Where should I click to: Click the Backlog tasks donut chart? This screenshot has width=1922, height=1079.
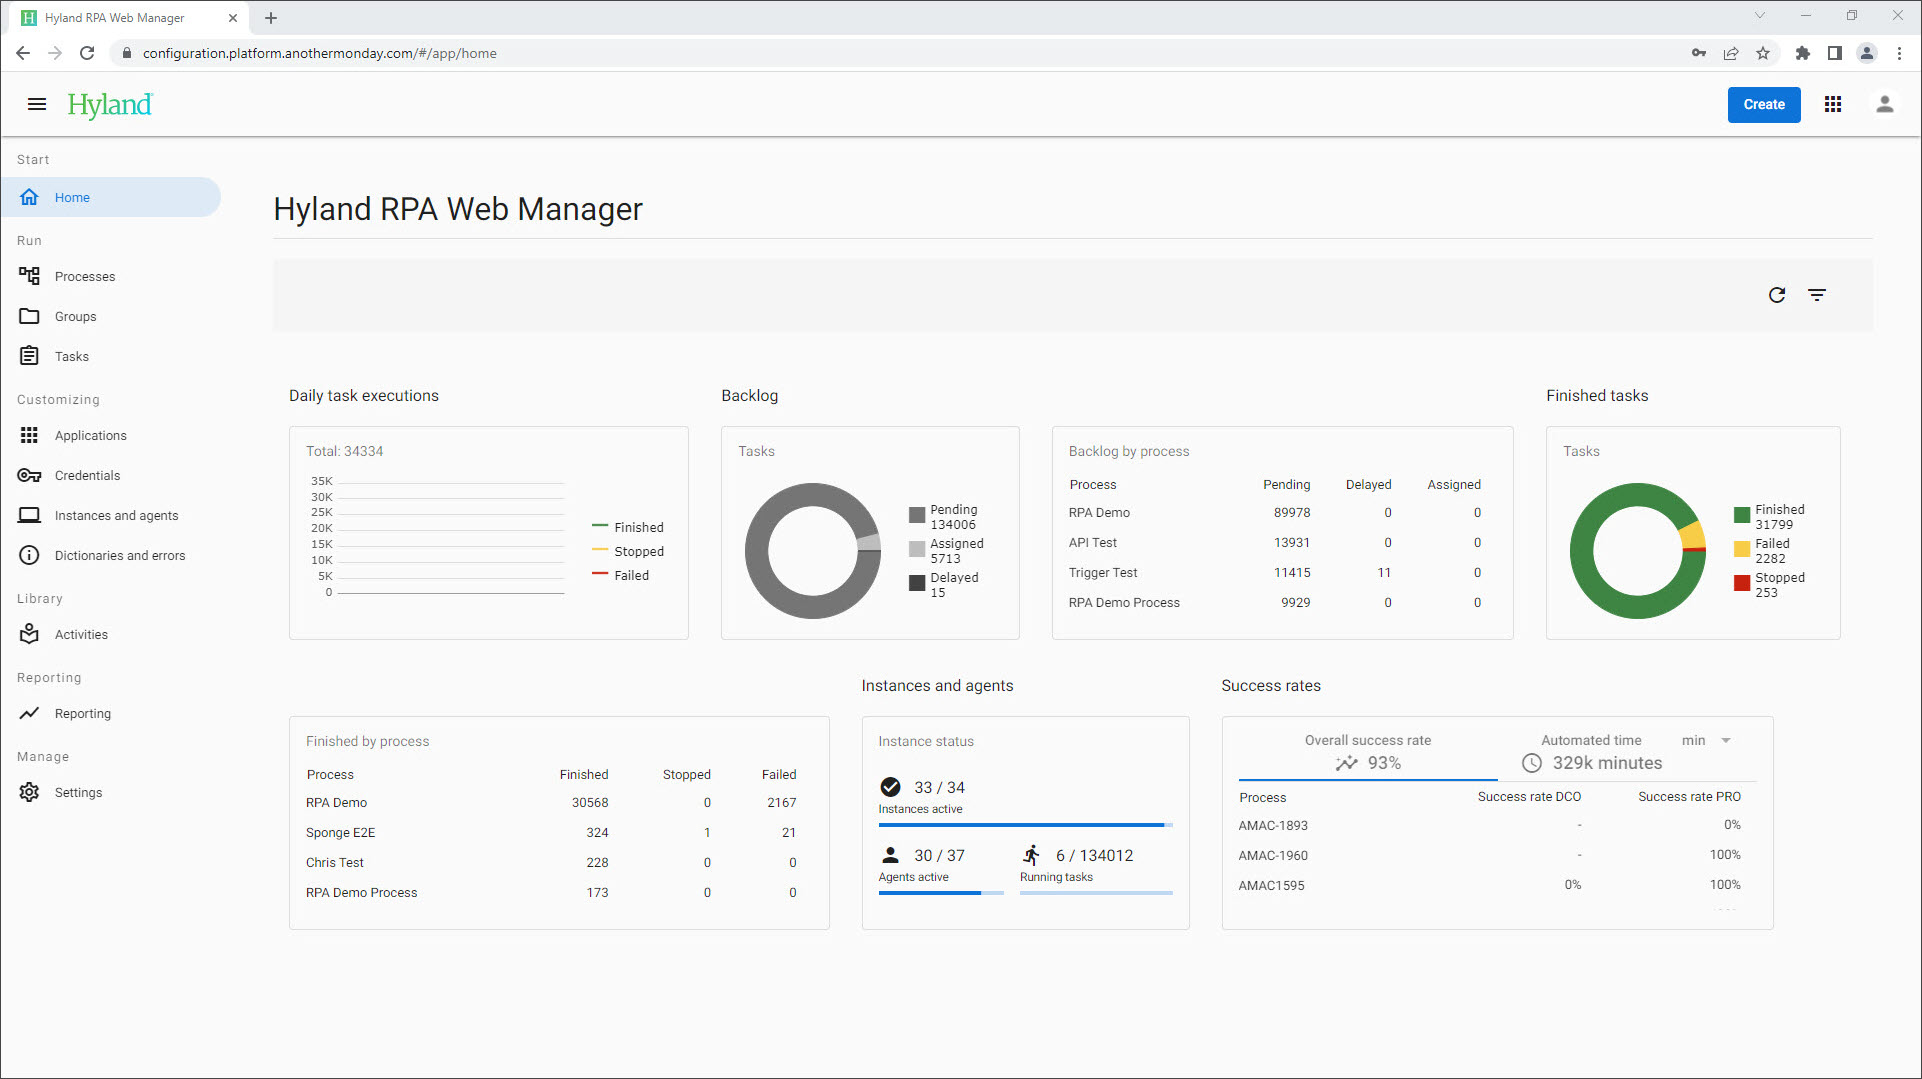tap(812, 551)
